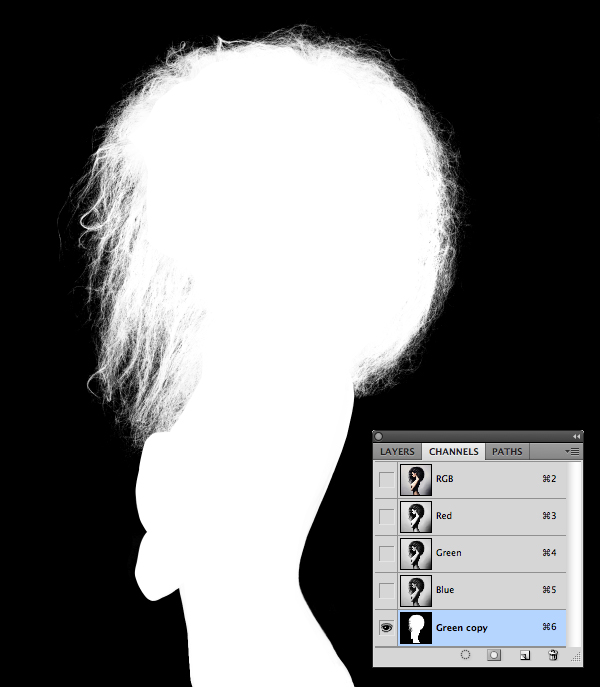Open the Paths tab
The image size is (600, 687).
tap(507, 451)
